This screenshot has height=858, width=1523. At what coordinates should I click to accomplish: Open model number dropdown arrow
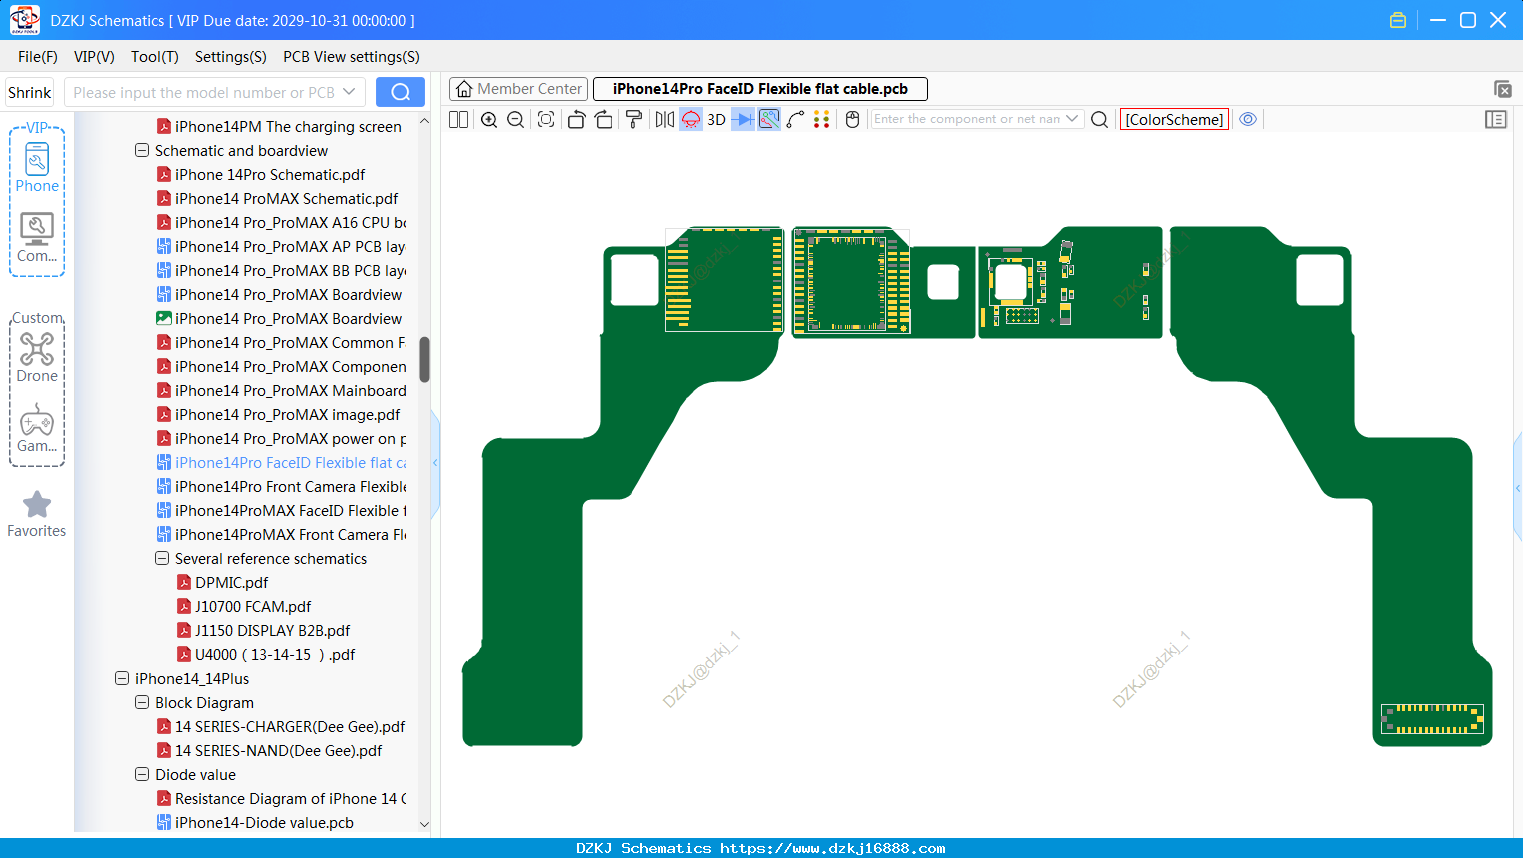coord(349,92)
